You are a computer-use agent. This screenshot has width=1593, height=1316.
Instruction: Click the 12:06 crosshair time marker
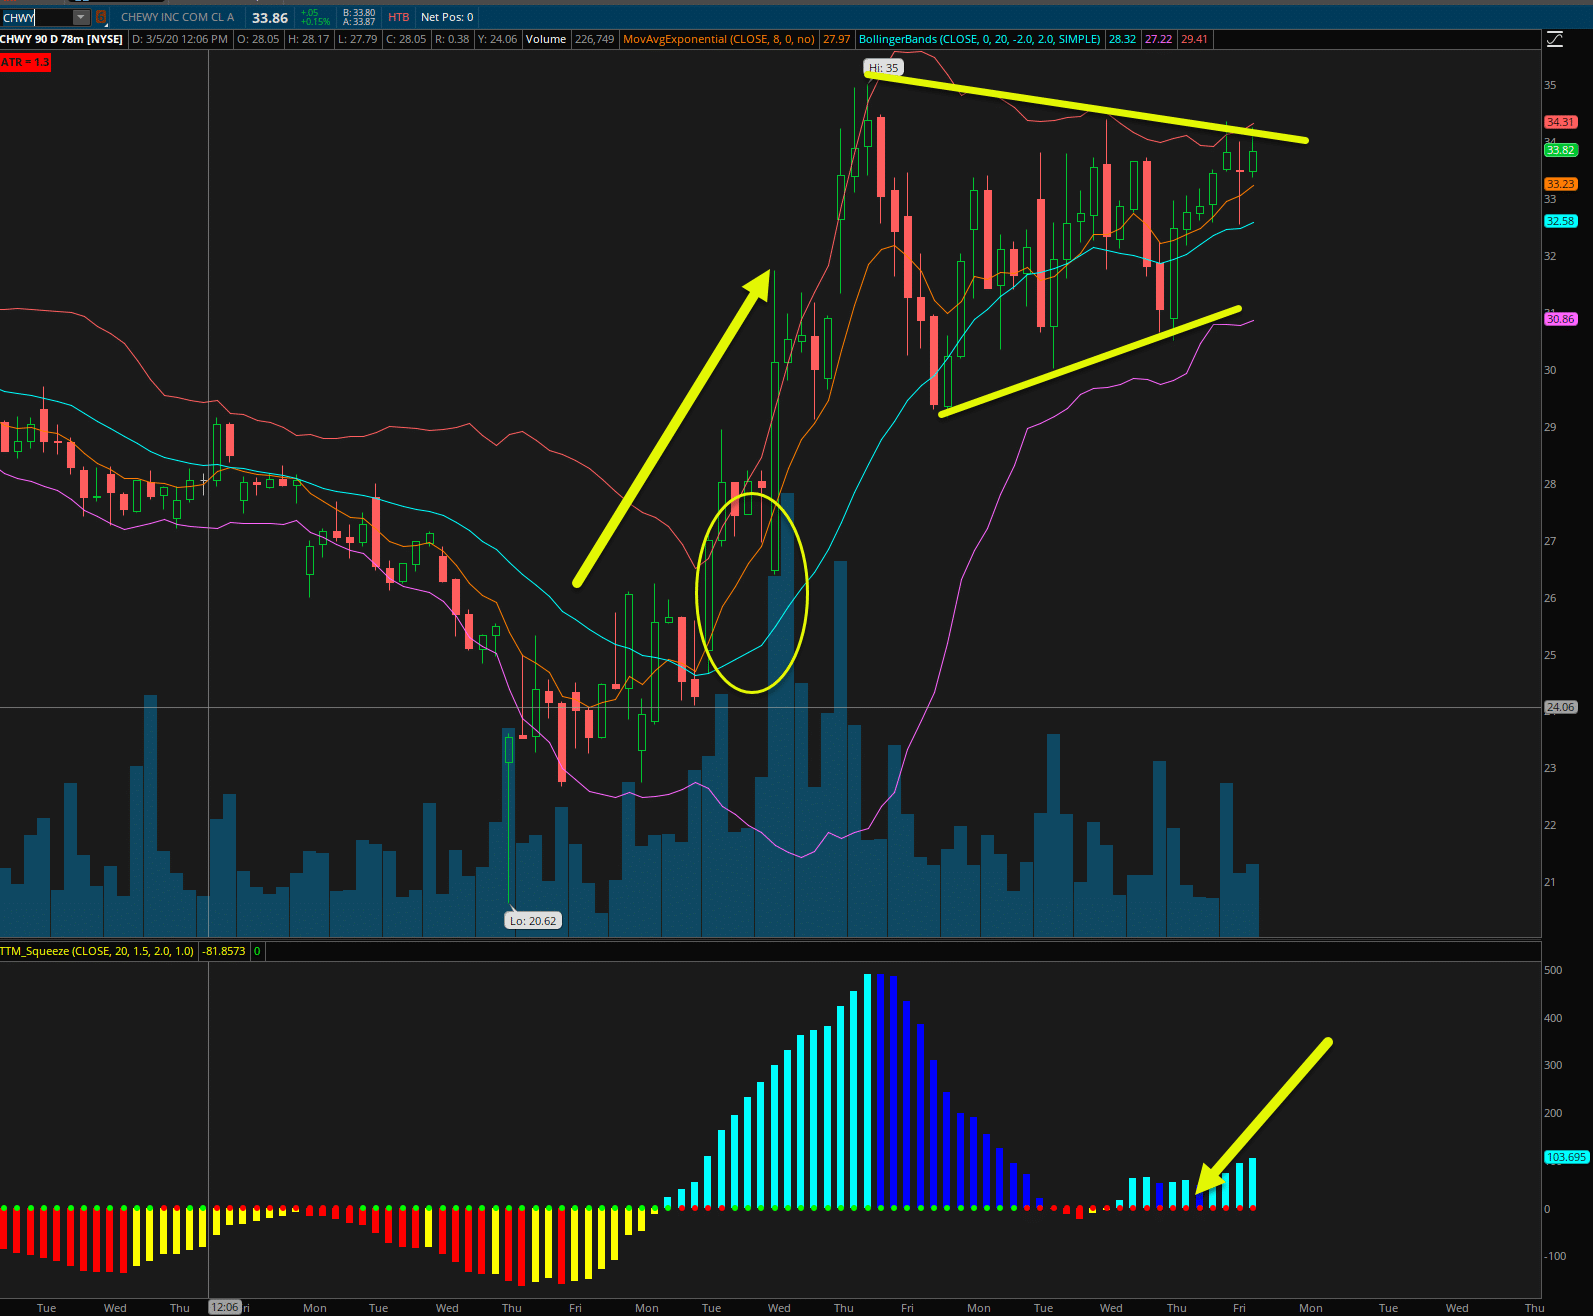tap(224, 1307)
